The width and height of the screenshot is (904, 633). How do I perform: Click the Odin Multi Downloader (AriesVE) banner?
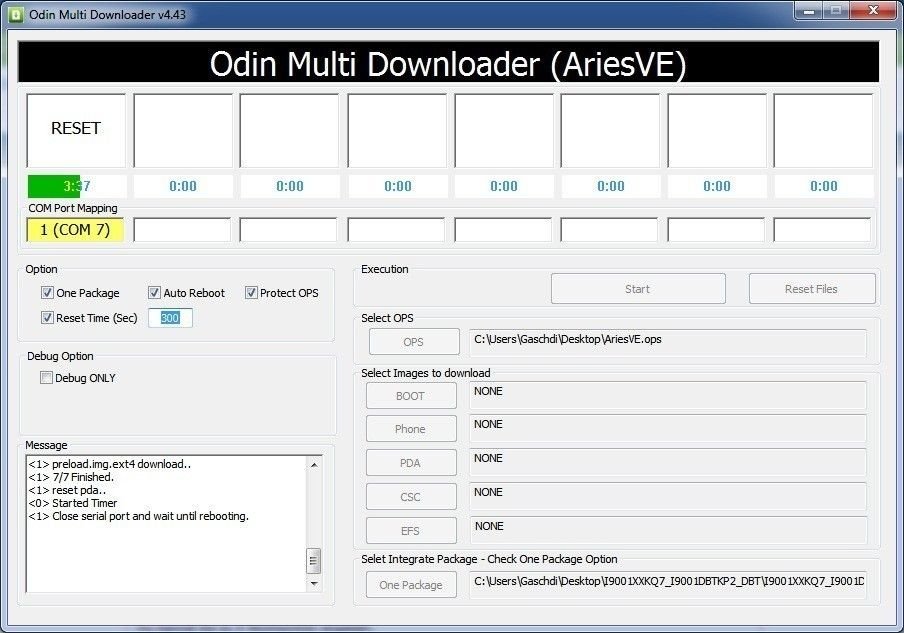[449, 63]
